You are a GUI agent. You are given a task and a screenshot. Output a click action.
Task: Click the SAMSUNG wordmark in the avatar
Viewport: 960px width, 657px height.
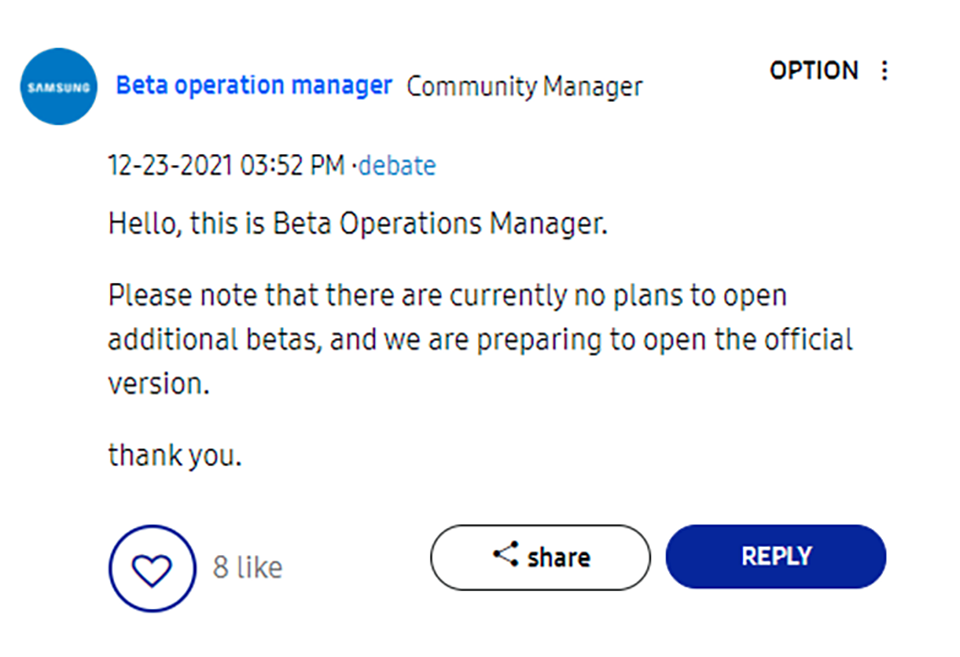click(59, 87)
